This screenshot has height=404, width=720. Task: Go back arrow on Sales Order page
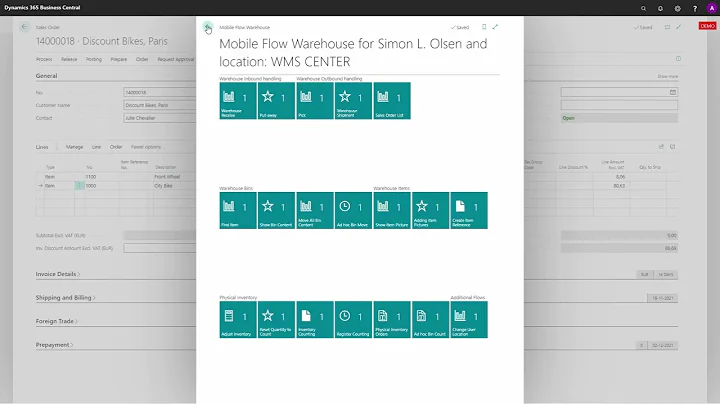[x=24, y=27]
